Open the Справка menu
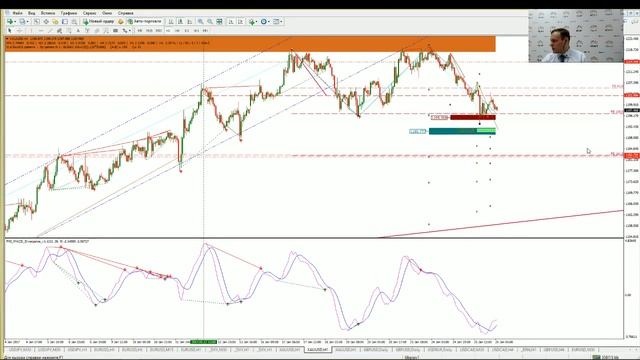 [125, 13]
